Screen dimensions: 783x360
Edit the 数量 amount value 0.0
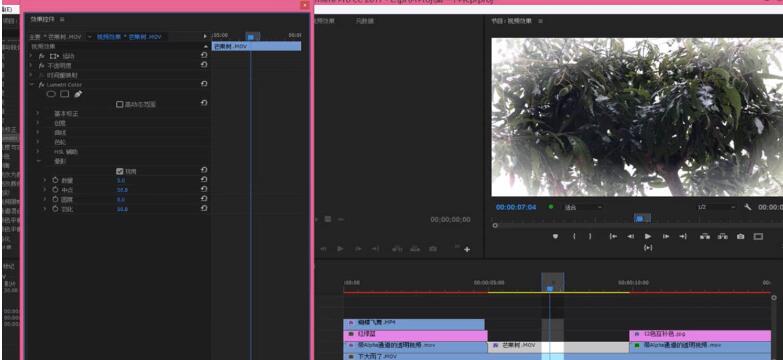(121, 180)
